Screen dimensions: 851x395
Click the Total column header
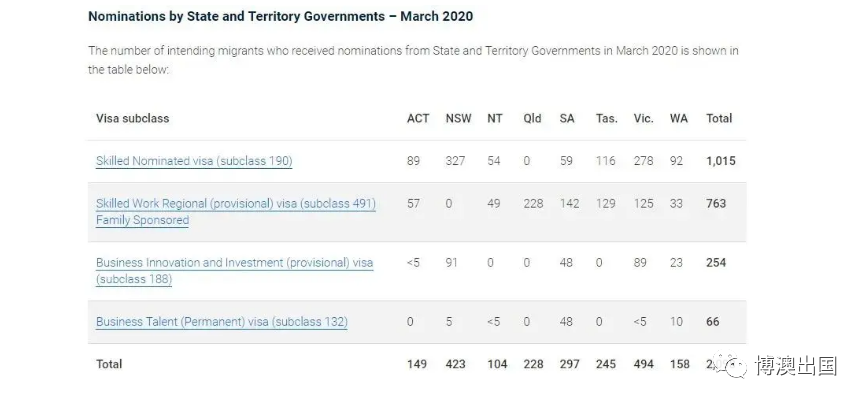[719, 118]
